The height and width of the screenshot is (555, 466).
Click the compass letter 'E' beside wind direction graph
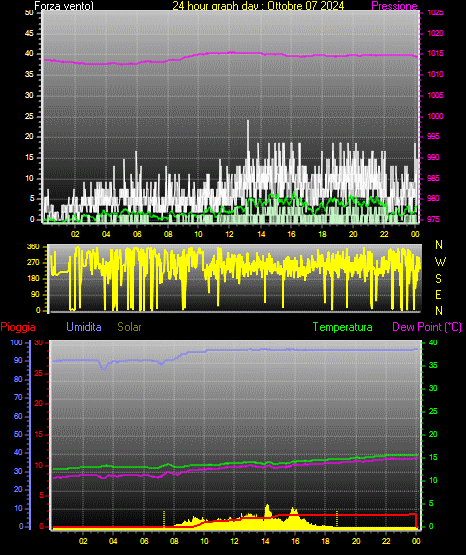click(438, 294)
